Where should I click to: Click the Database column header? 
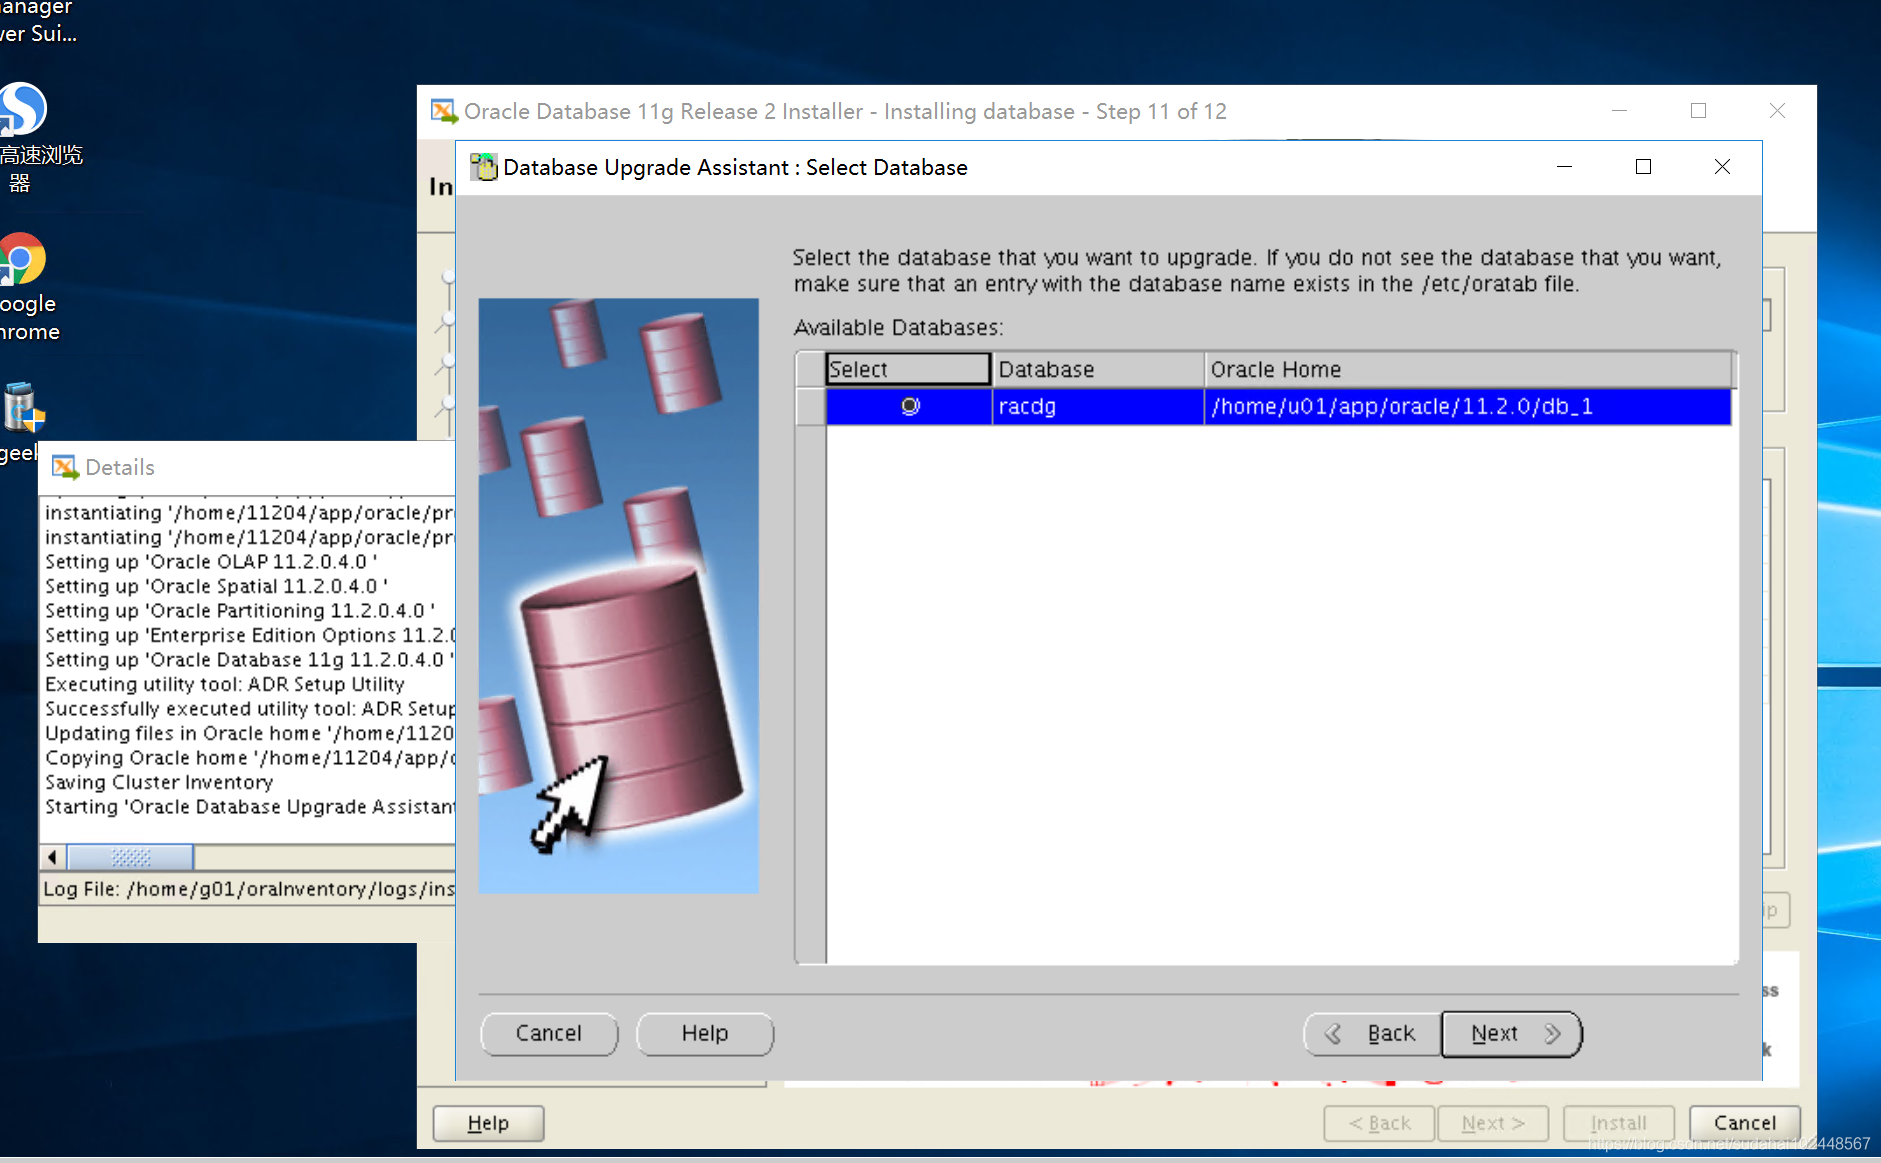[1098, 369]
